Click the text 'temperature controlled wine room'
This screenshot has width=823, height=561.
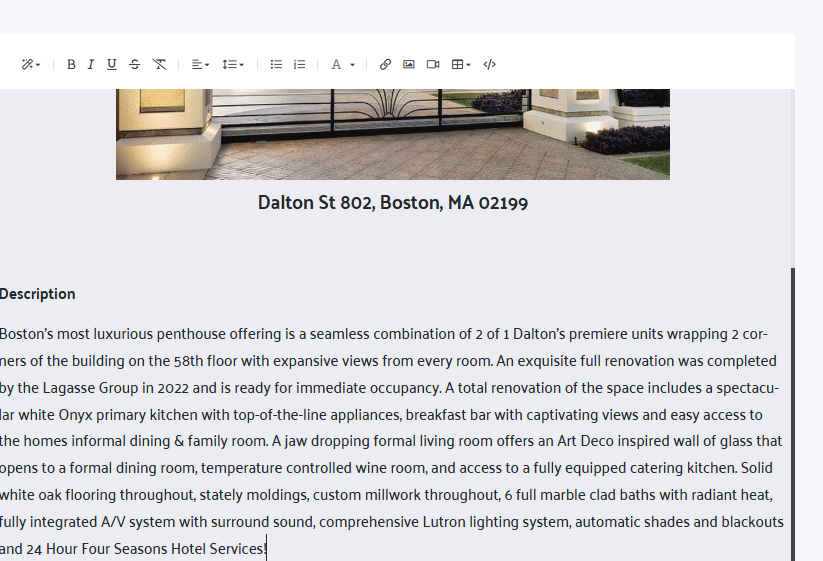pyautogui.click(x=313, y=468)
